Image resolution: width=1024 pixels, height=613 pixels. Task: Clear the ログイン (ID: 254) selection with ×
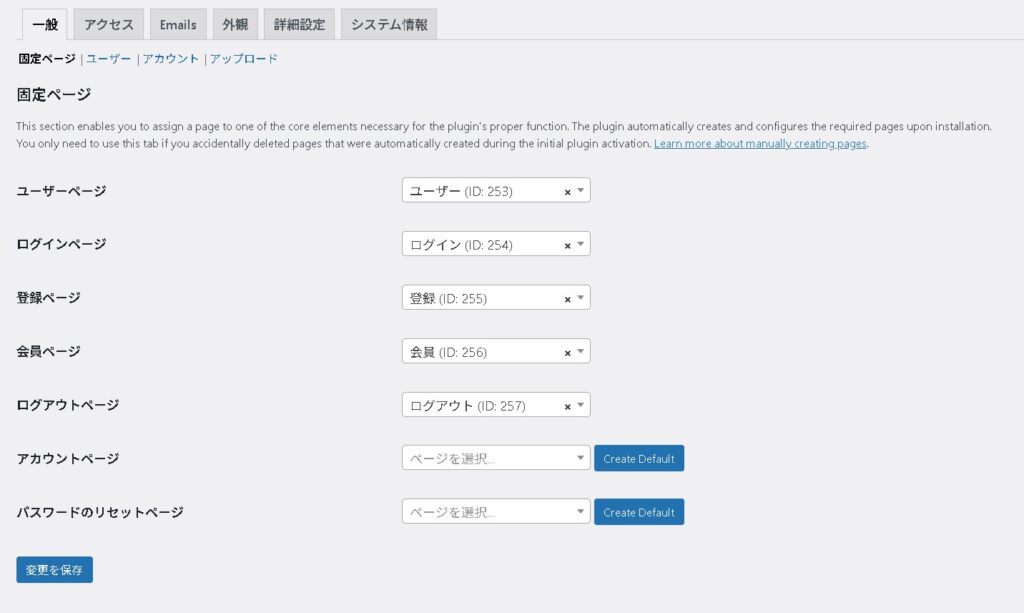coord(567,245)
